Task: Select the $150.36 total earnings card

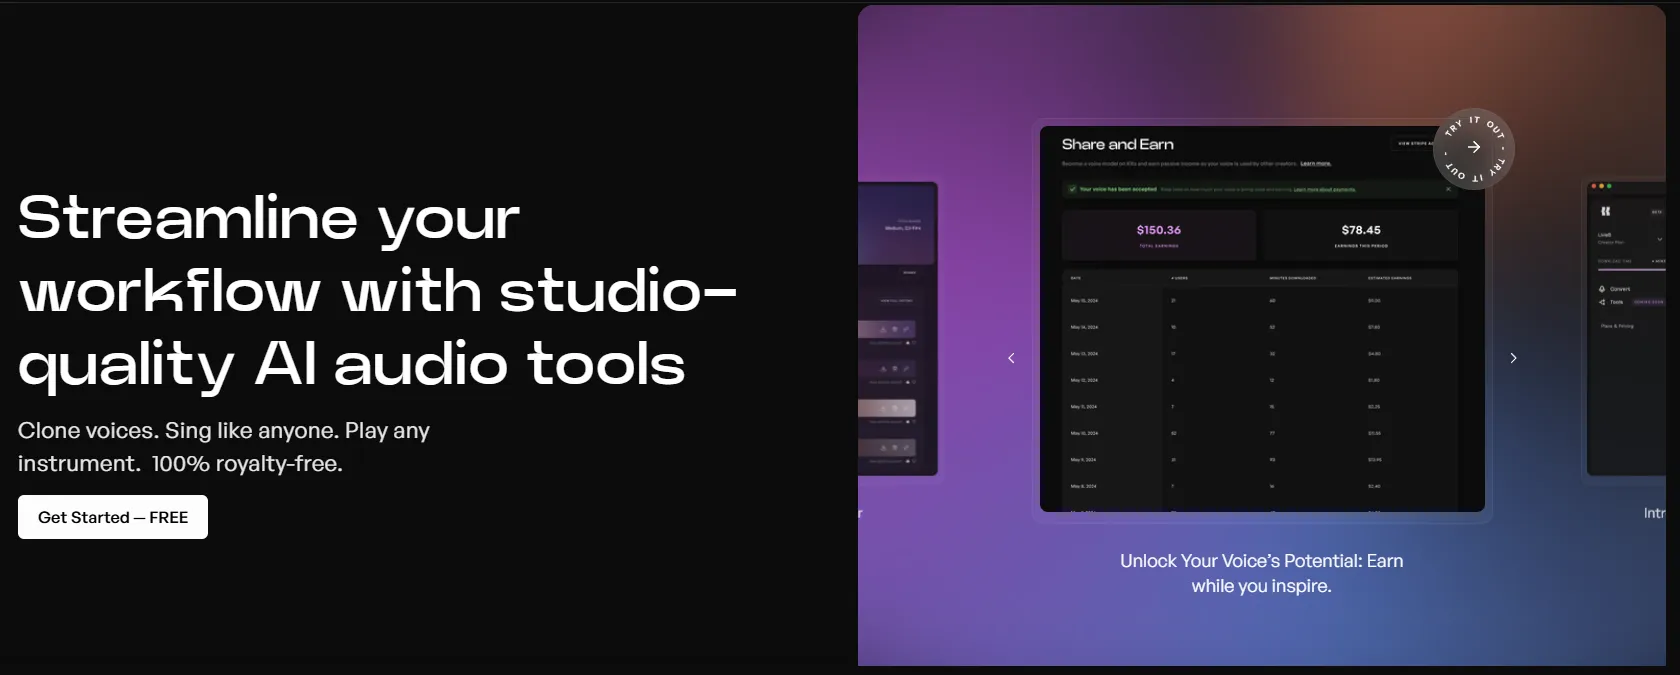Action: [x=1159, y=235]
